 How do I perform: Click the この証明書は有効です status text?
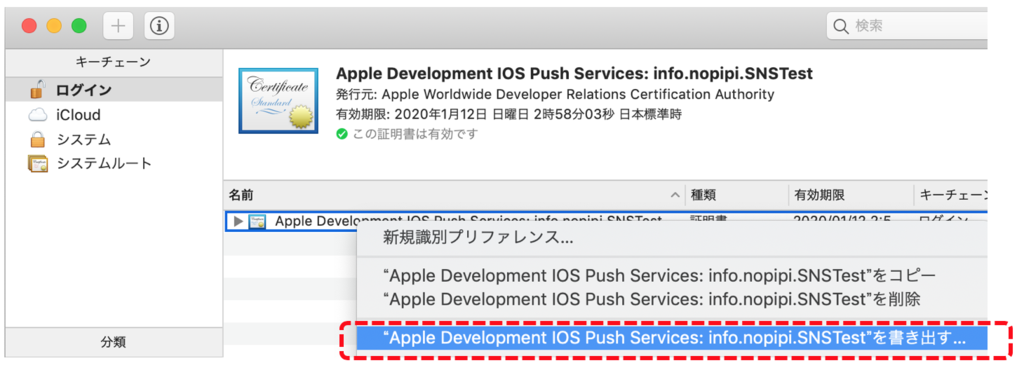point(415,134)
